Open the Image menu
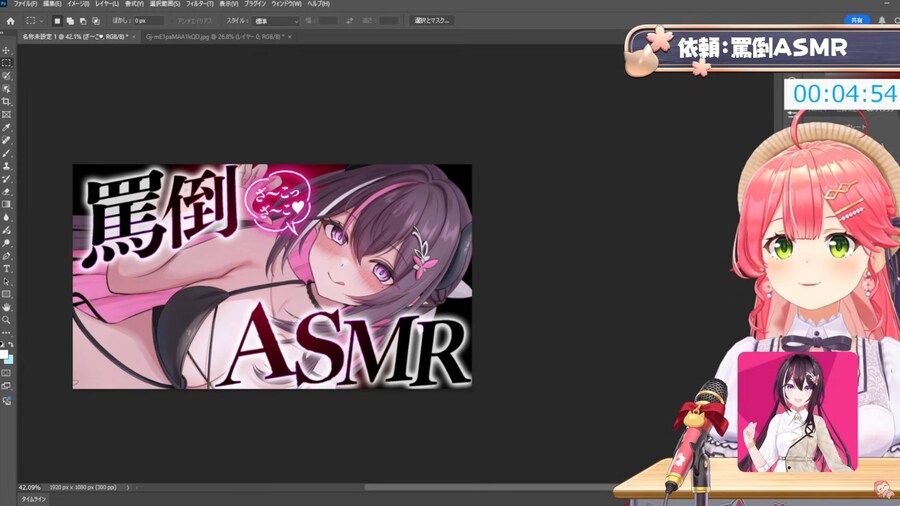The image size is (900, 506). pos(78,4)
